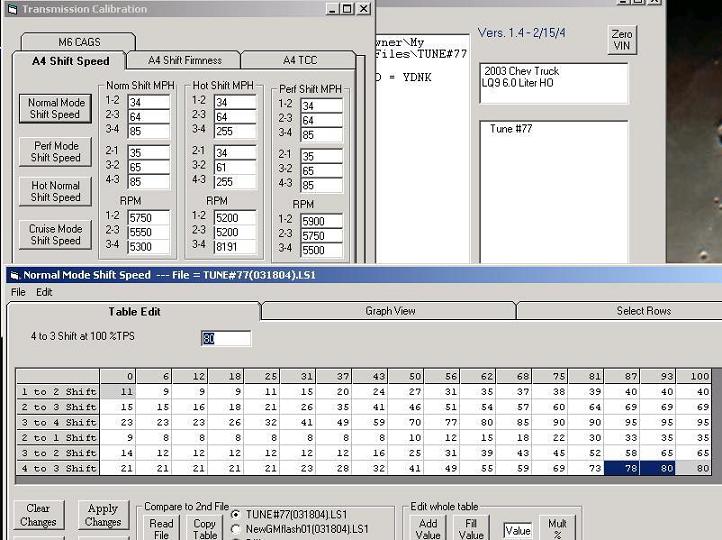Click the Read File button
The width and height of the screenshot is (722, 540).
(161, 528)
